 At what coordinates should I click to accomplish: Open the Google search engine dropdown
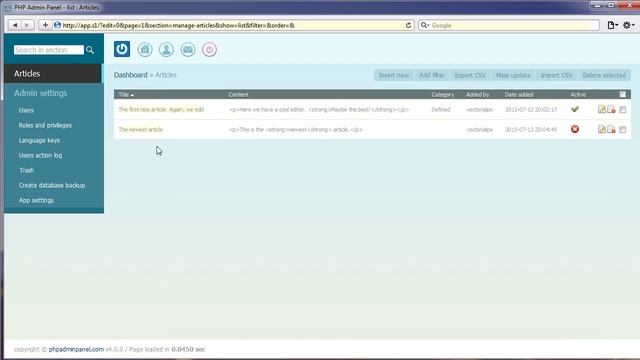tap(425, 25)
